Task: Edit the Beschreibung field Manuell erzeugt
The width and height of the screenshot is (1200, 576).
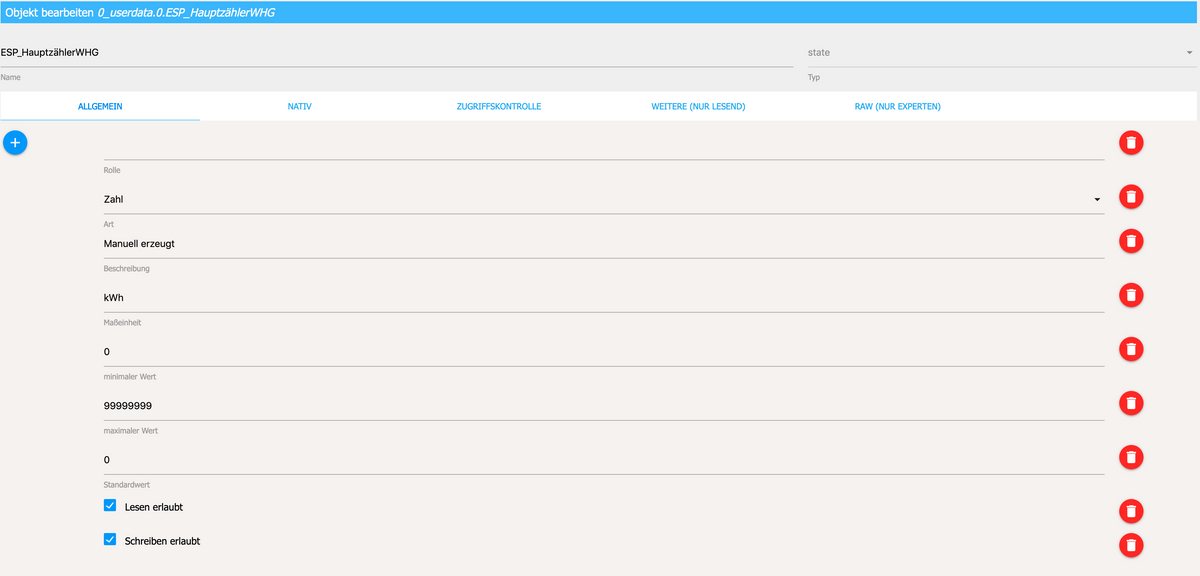Action: click(604, 244)
